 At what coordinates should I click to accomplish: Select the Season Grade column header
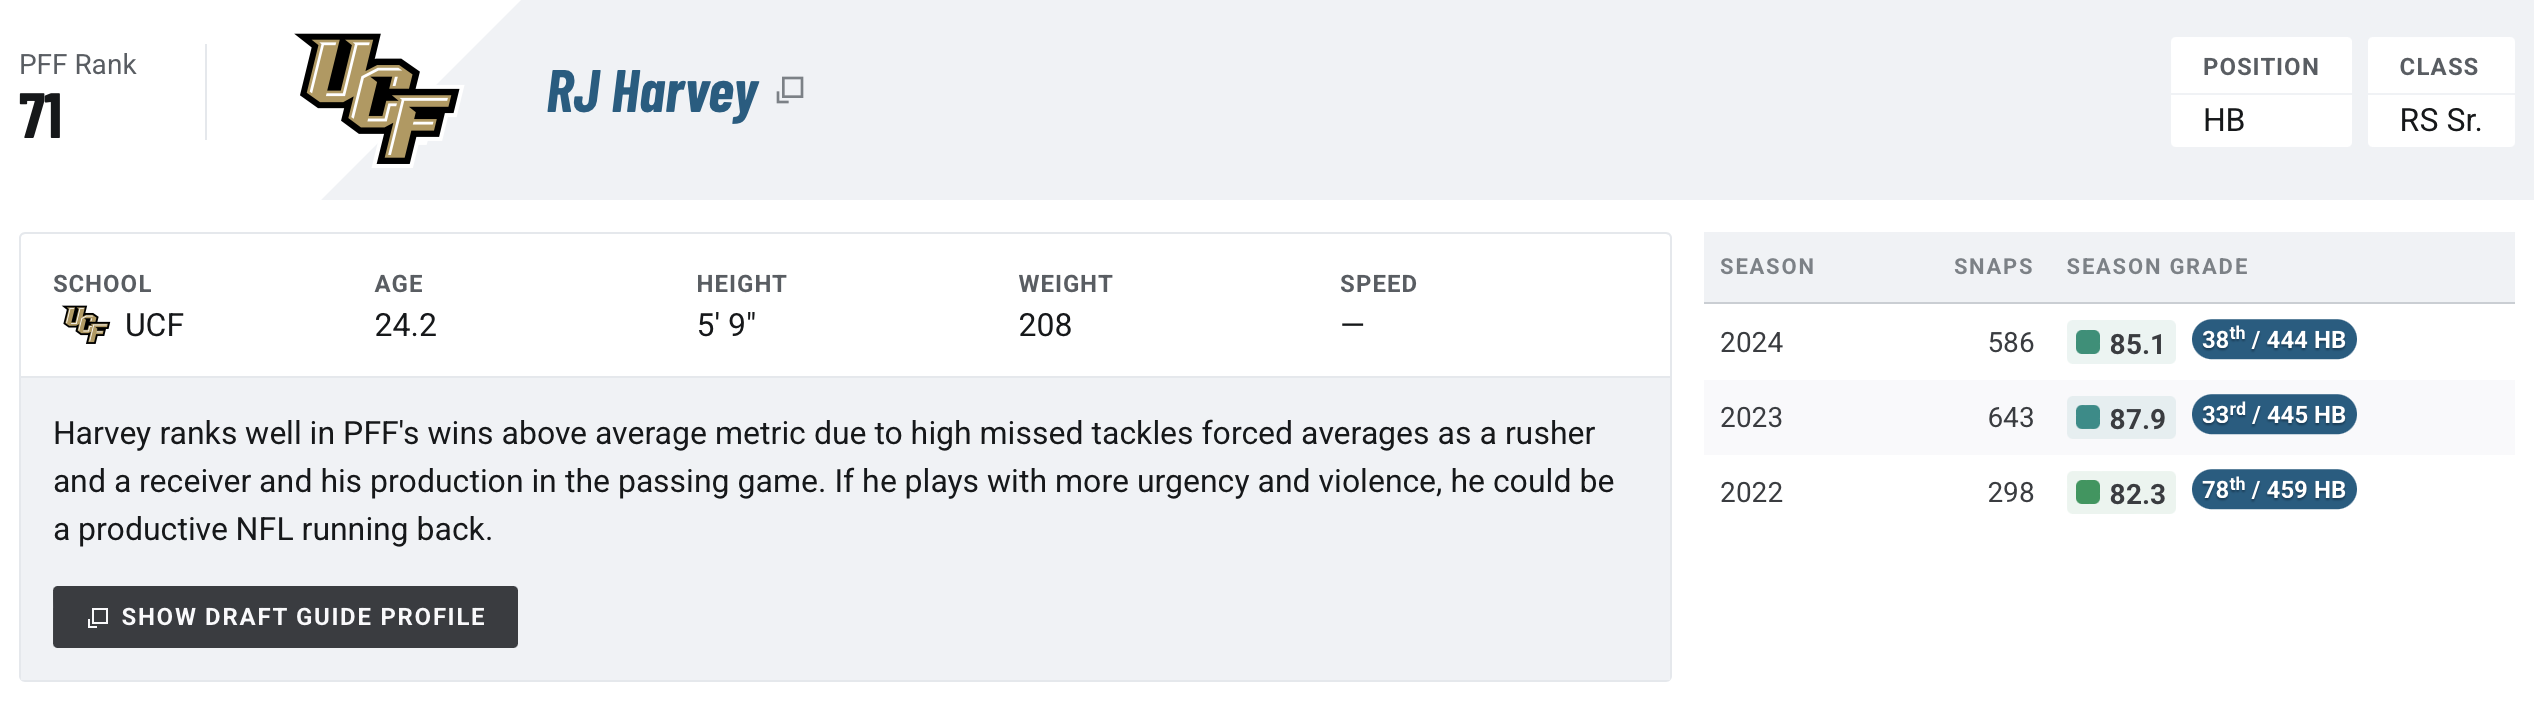pos(2157,267)
